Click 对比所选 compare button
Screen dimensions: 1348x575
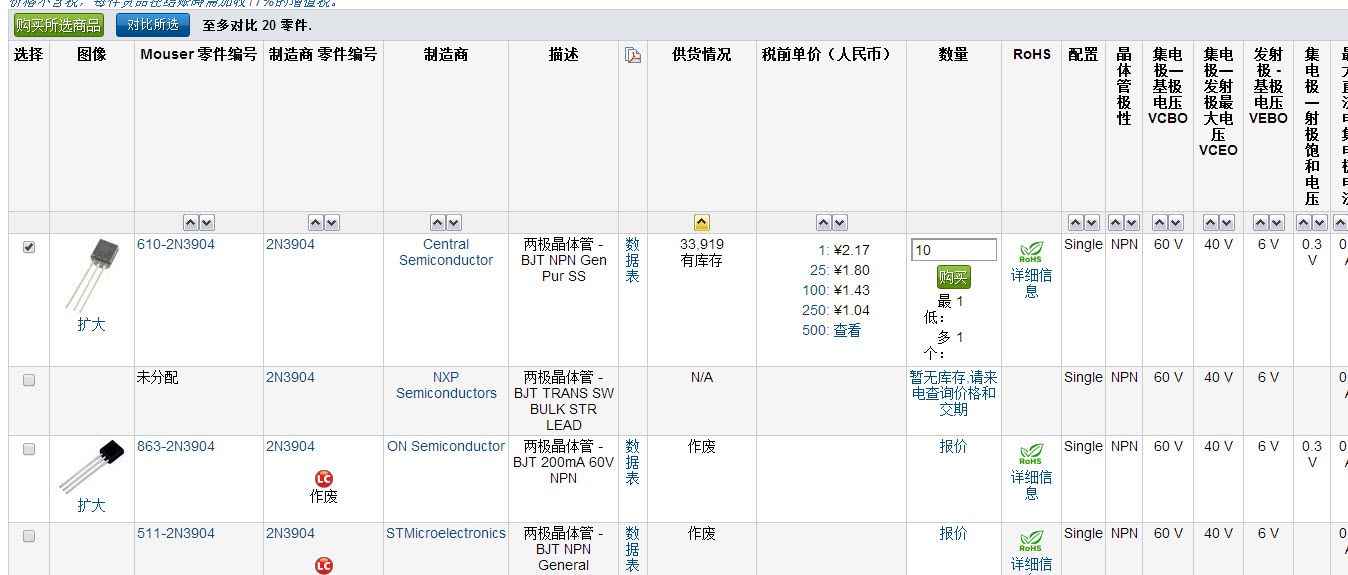pyautogui.click(x=153, y=25)
